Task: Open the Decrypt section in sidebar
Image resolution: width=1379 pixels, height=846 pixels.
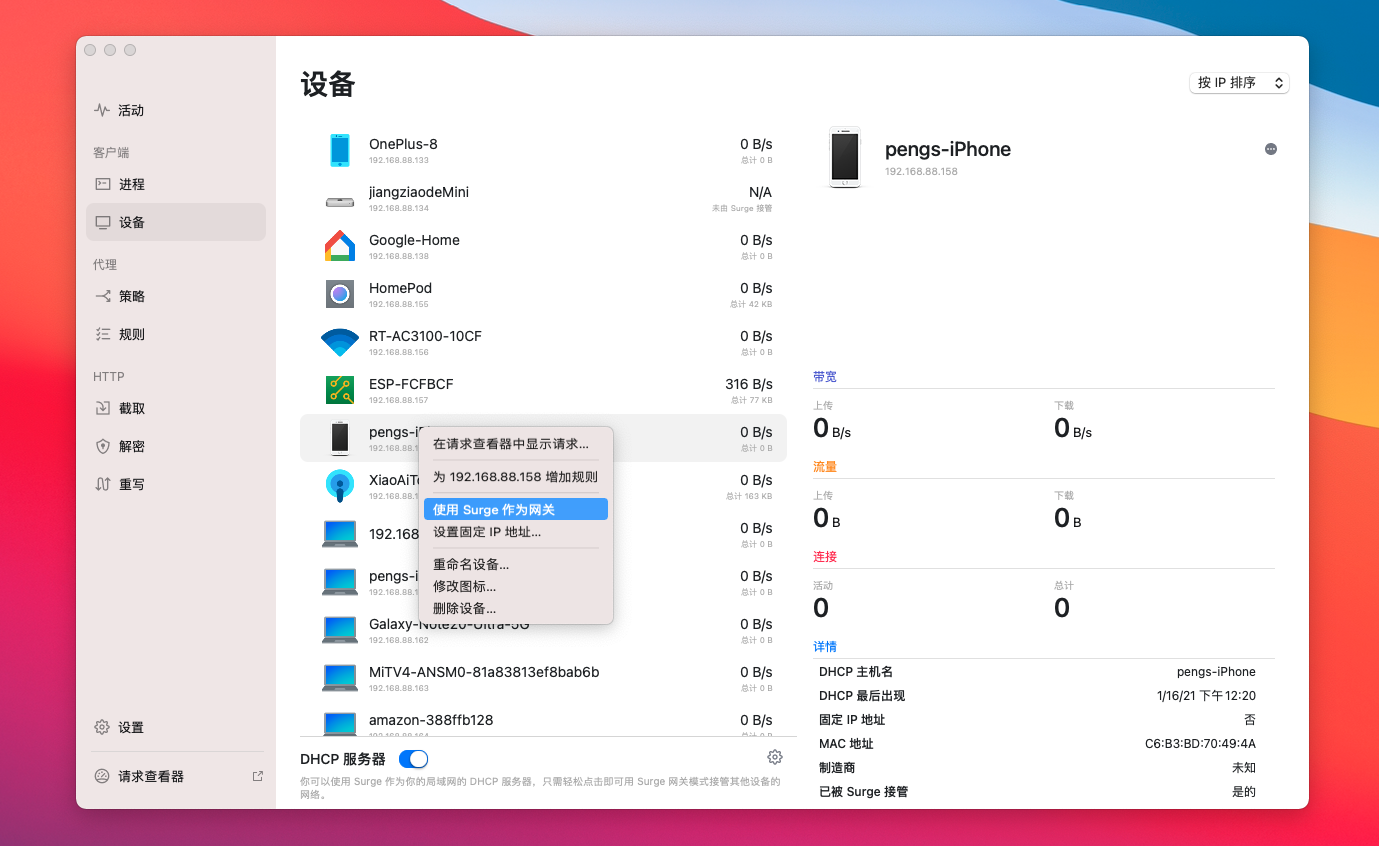Action: coord(131,447)
